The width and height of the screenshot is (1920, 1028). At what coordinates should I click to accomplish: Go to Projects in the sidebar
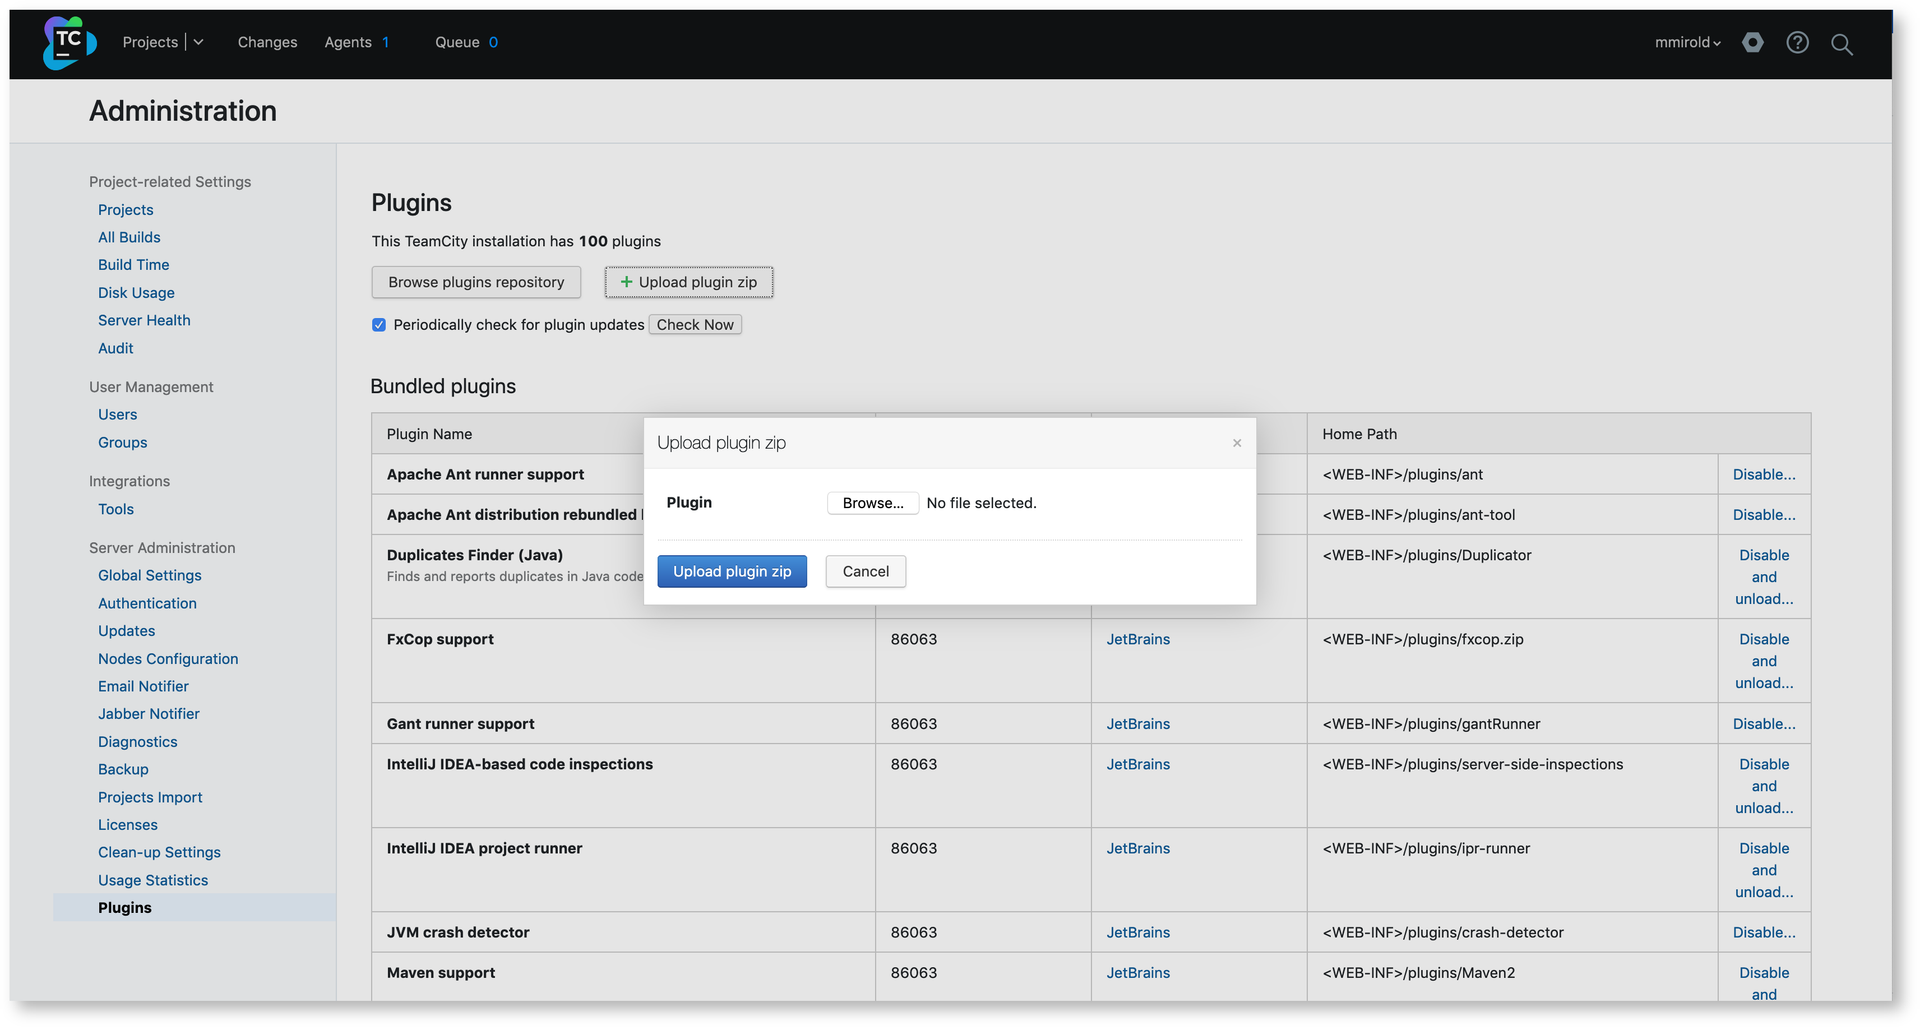[x=126, y=210]
